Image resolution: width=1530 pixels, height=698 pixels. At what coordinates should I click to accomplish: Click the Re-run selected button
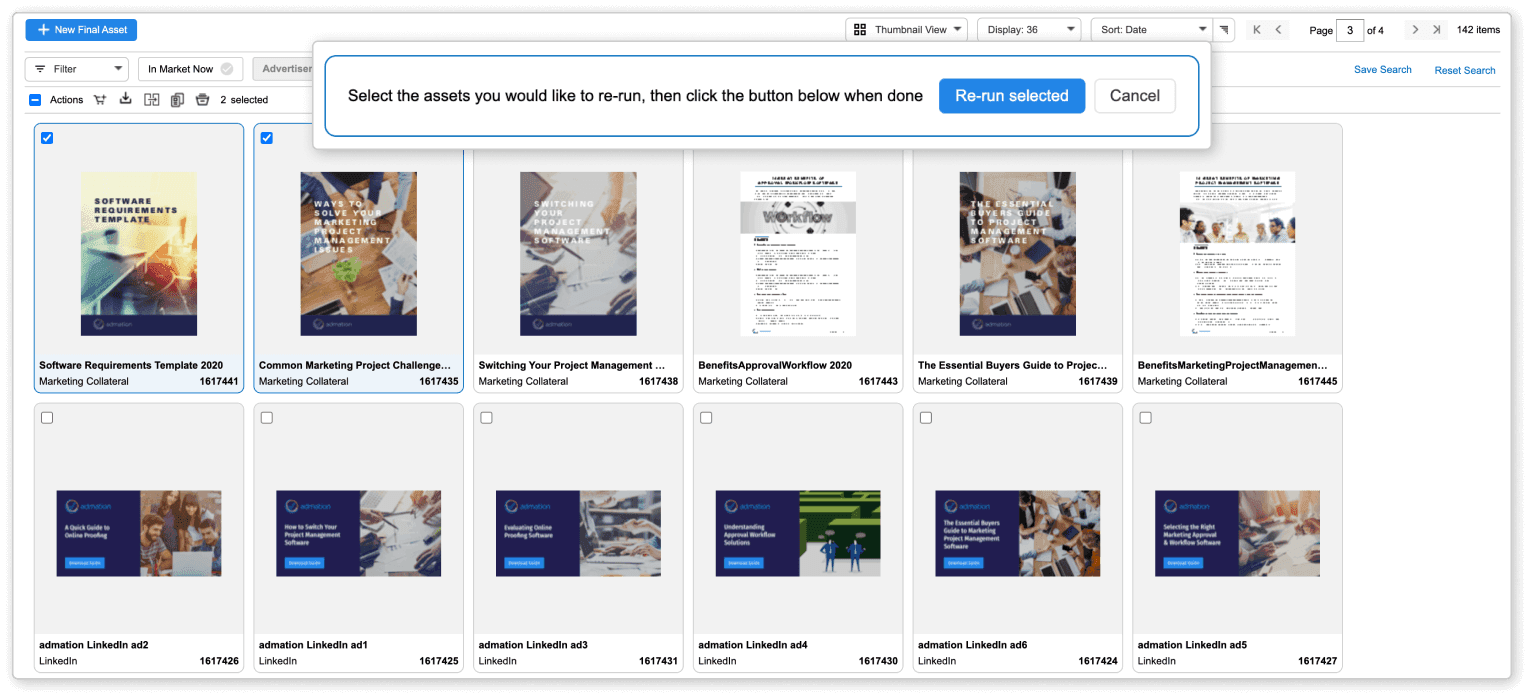click(x=1011, y=96)
